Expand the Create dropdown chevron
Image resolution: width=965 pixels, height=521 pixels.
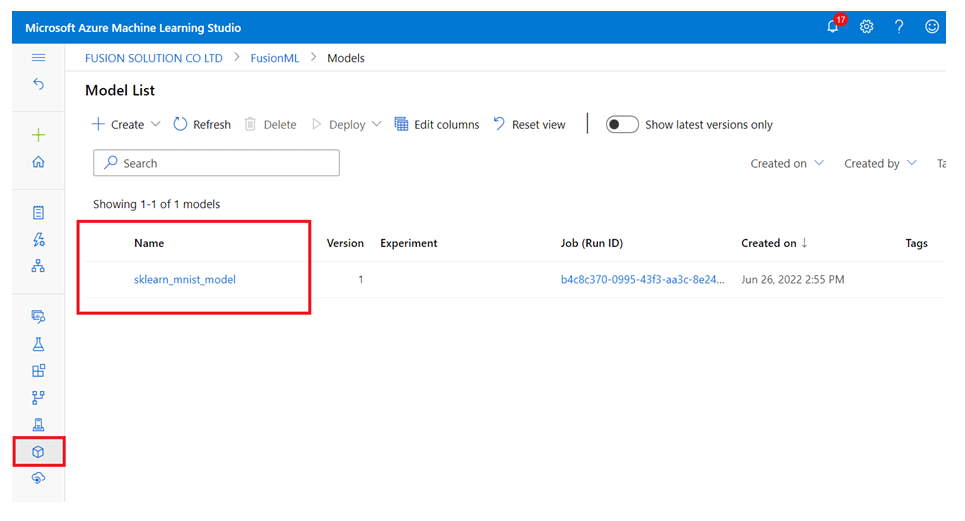[156, 124]
